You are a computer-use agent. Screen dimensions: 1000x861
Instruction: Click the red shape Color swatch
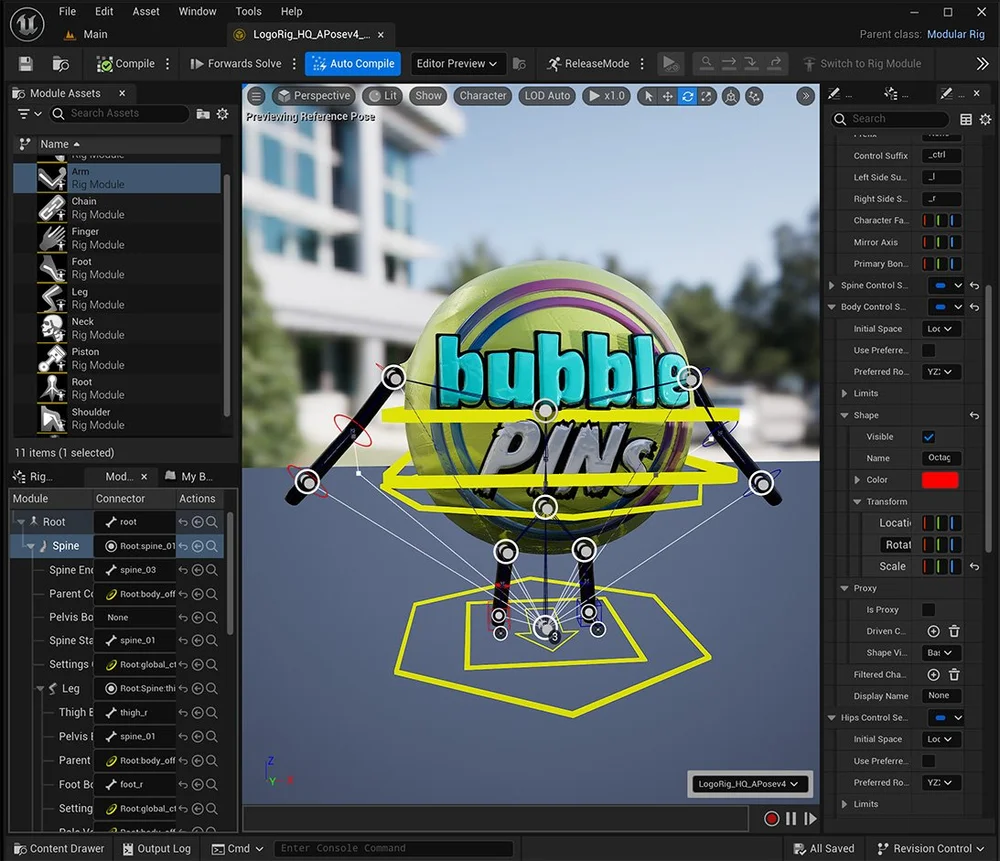click(x=940, y=480)
